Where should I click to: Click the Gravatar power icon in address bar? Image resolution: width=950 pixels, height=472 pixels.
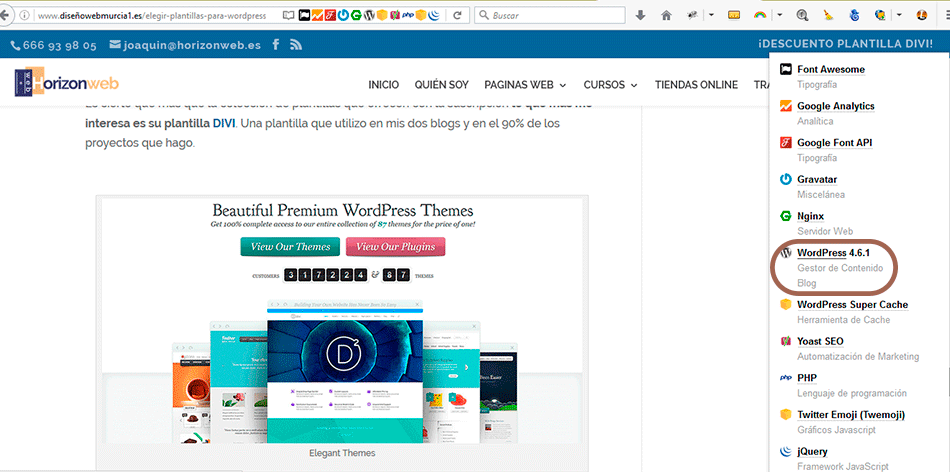[x=343, y=15]
